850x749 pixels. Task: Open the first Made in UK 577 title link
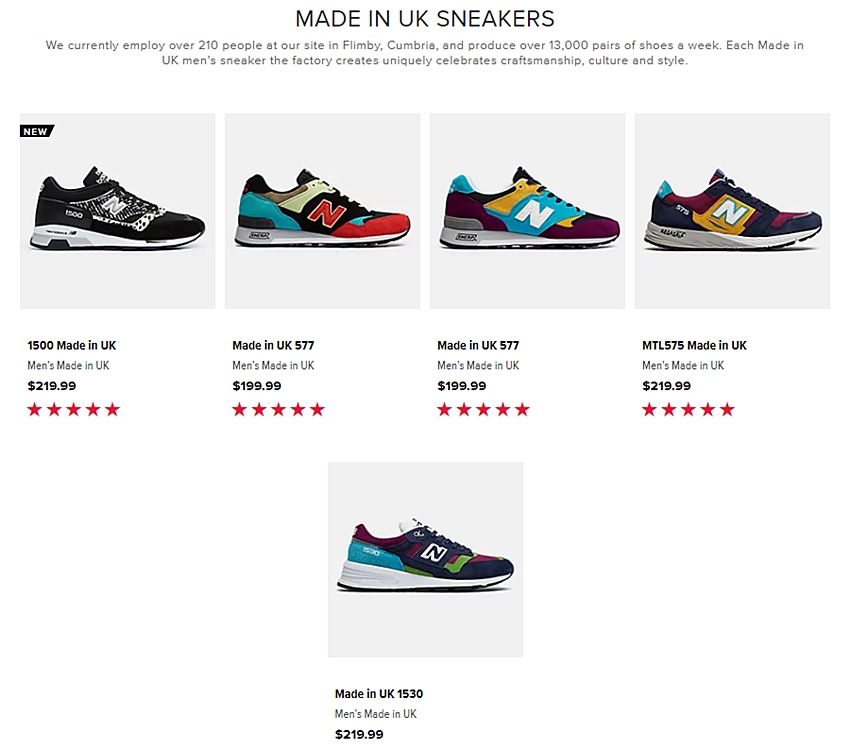point(273,345)
